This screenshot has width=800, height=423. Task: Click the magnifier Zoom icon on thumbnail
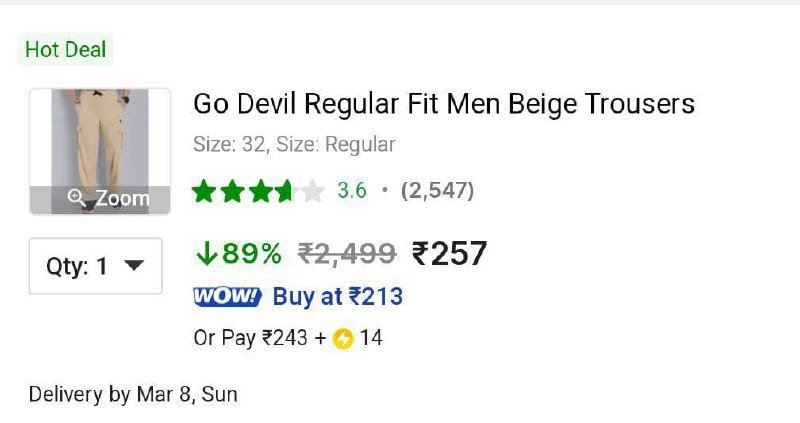pos(77,197)
